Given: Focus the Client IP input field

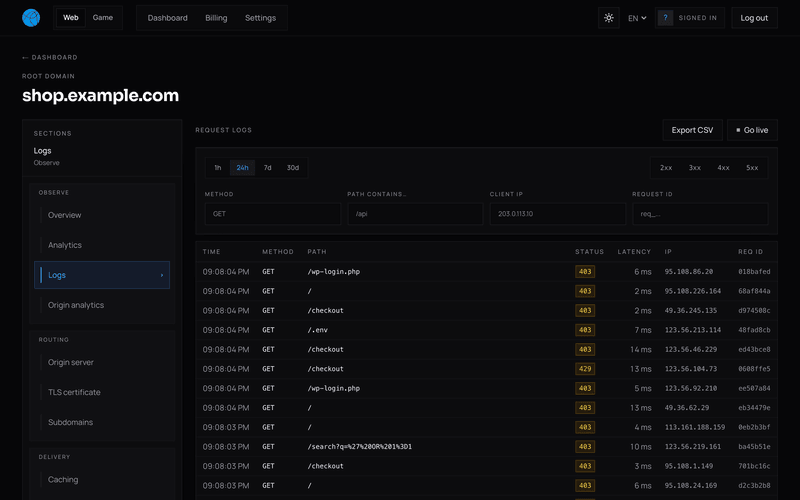Looking at the screenshot, I should 558,214.
